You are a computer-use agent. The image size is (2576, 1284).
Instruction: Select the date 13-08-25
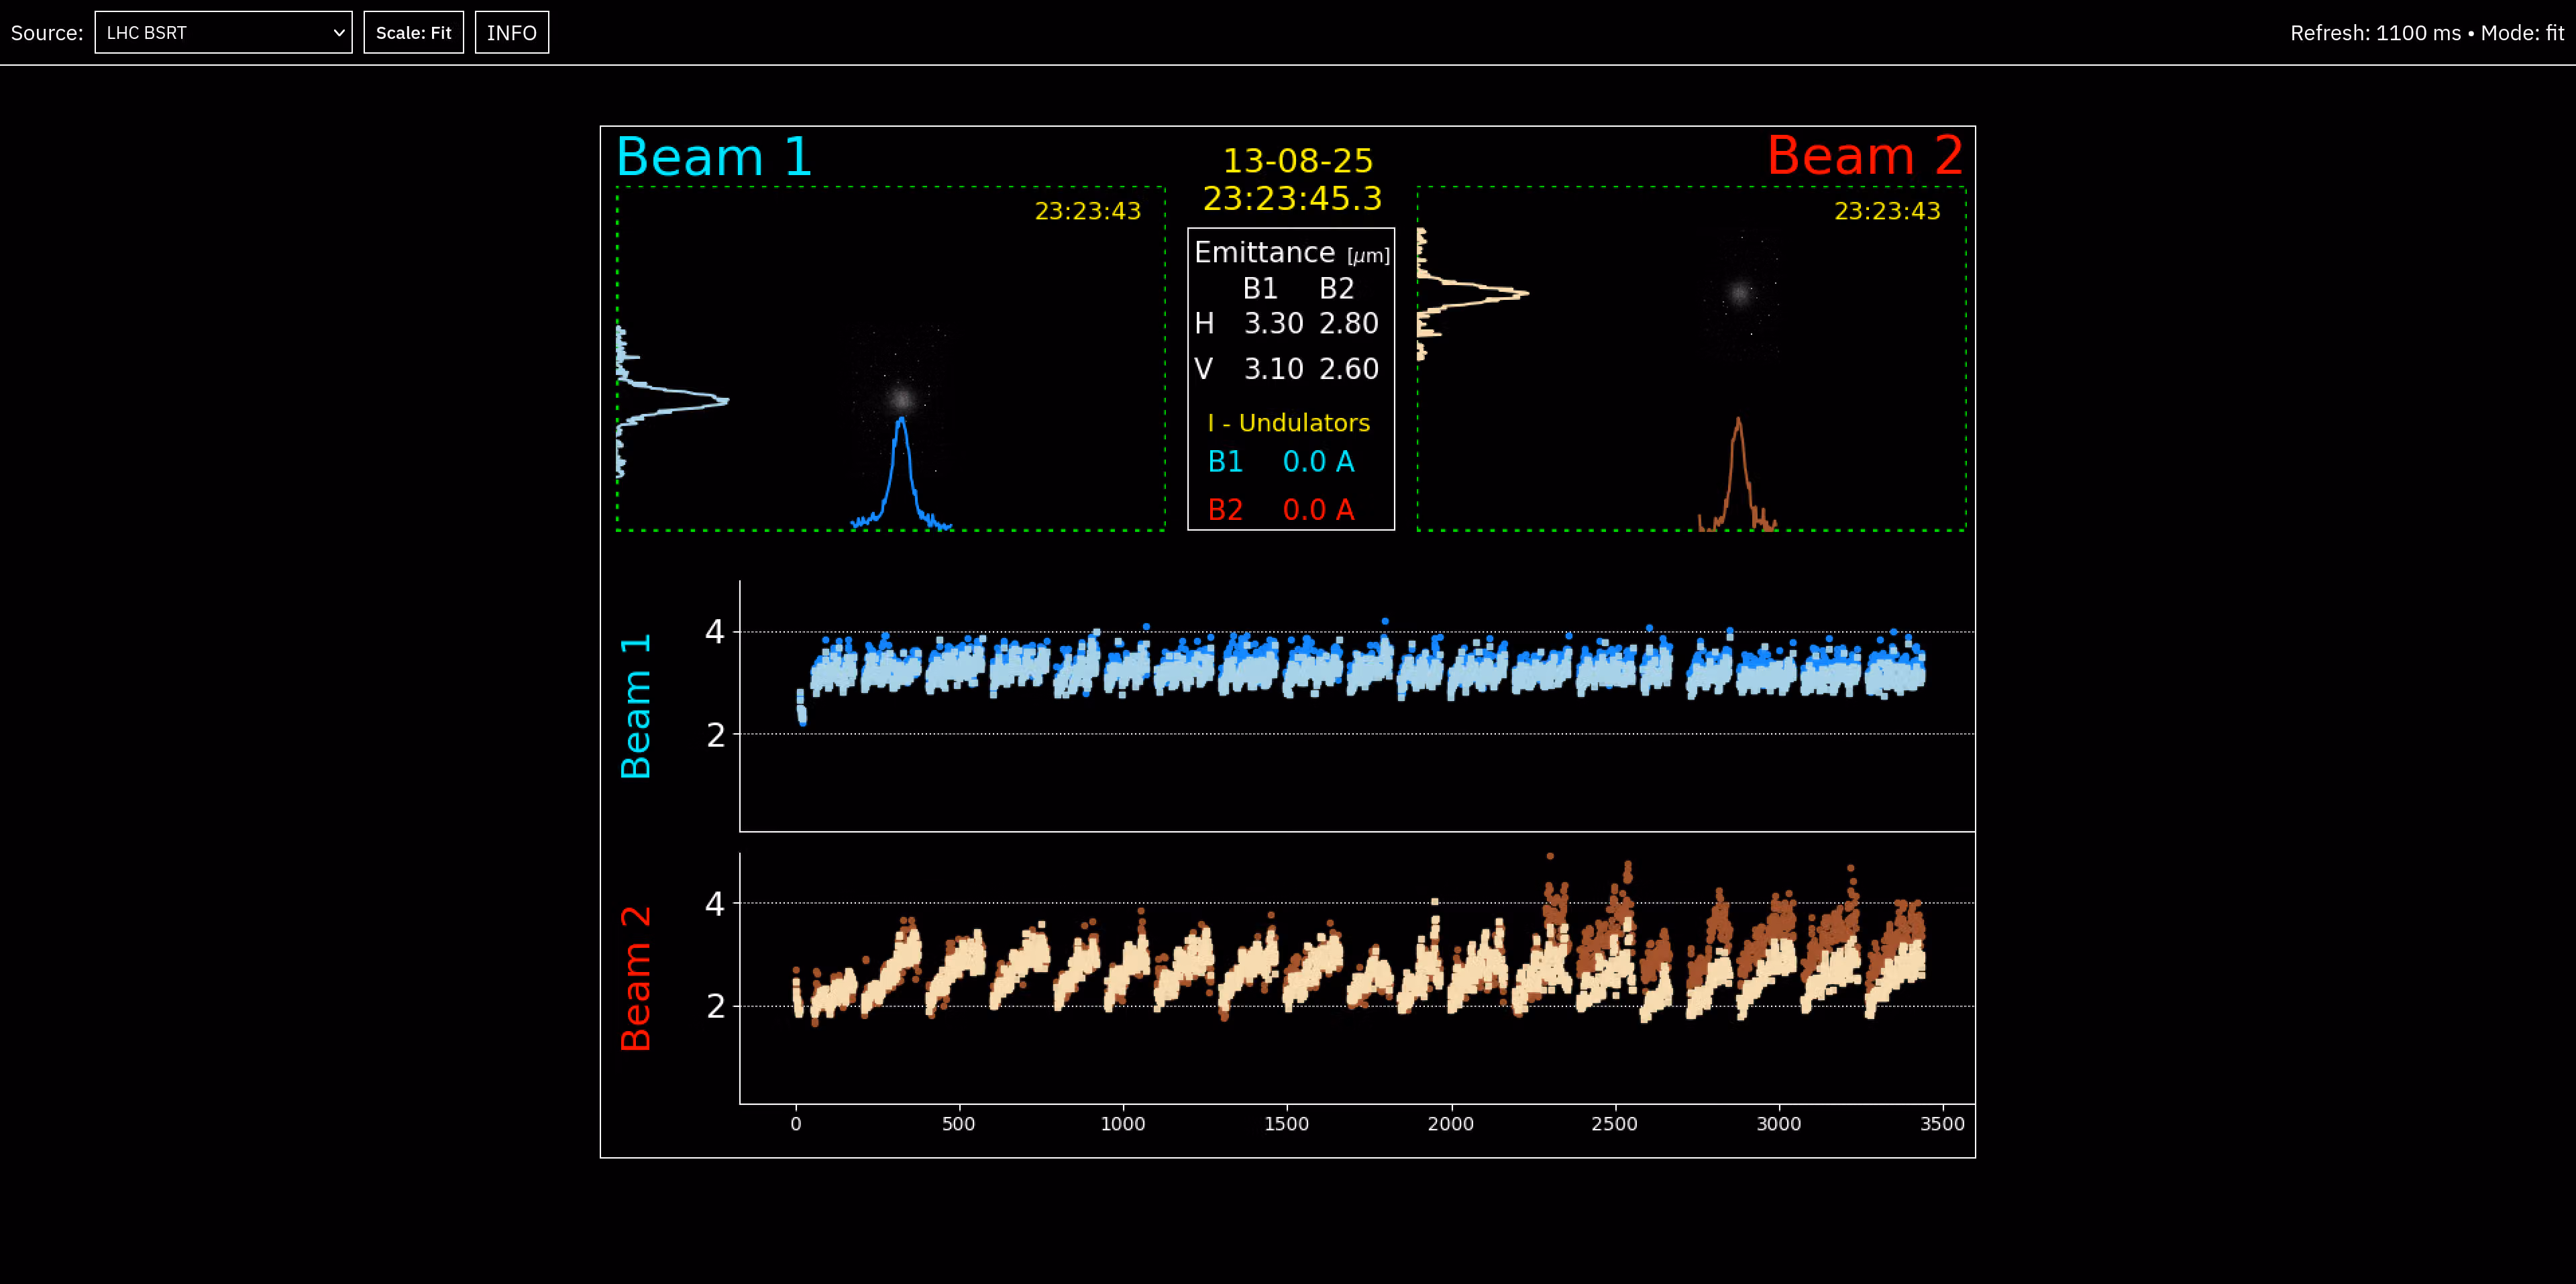pos(1298,161)
